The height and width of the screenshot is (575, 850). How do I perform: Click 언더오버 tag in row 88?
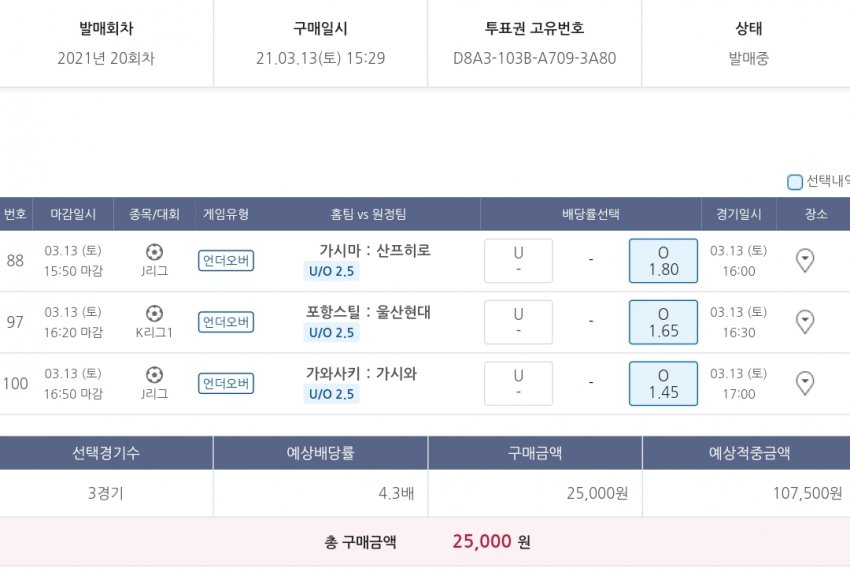tap(226, 261)
